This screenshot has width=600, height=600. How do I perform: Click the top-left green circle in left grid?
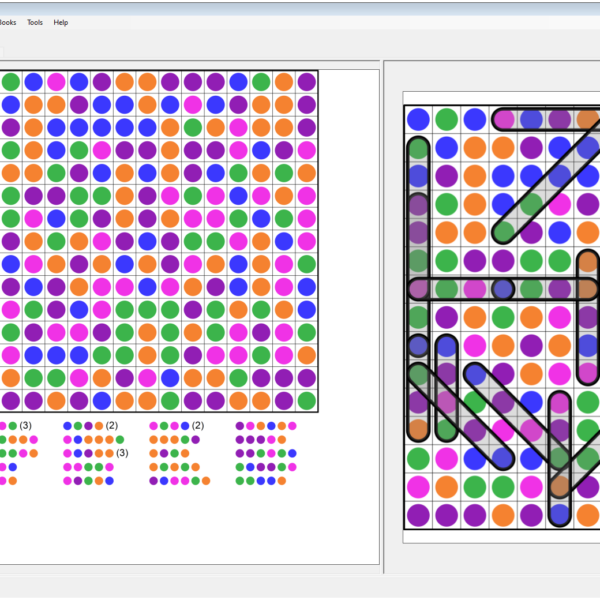pos(11,82)
